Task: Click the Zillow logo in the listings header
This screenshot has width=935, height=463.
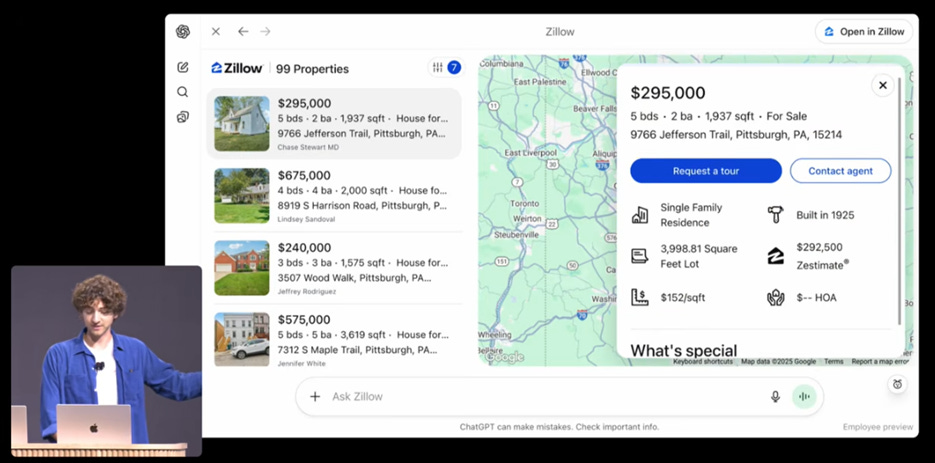Action: click(x=237, y=68)
